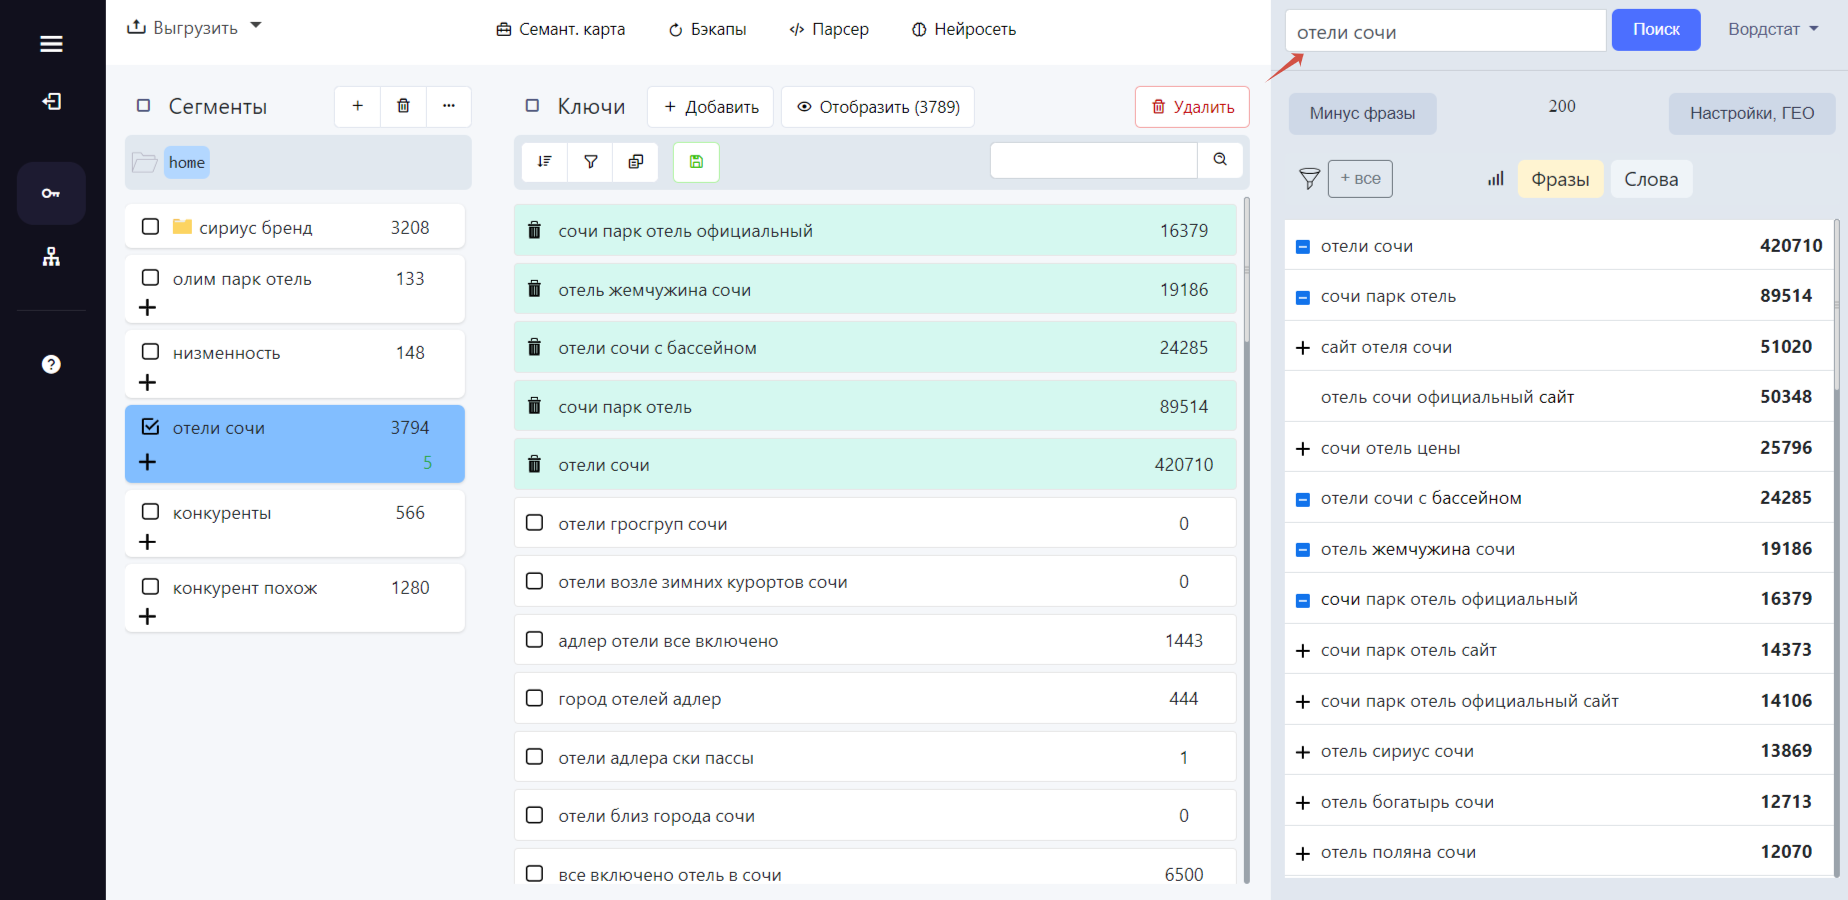This screenshot has width=1848, height=900.
Task: Check the конкуренты segment checkbox
Action: (x=150, y=512)
